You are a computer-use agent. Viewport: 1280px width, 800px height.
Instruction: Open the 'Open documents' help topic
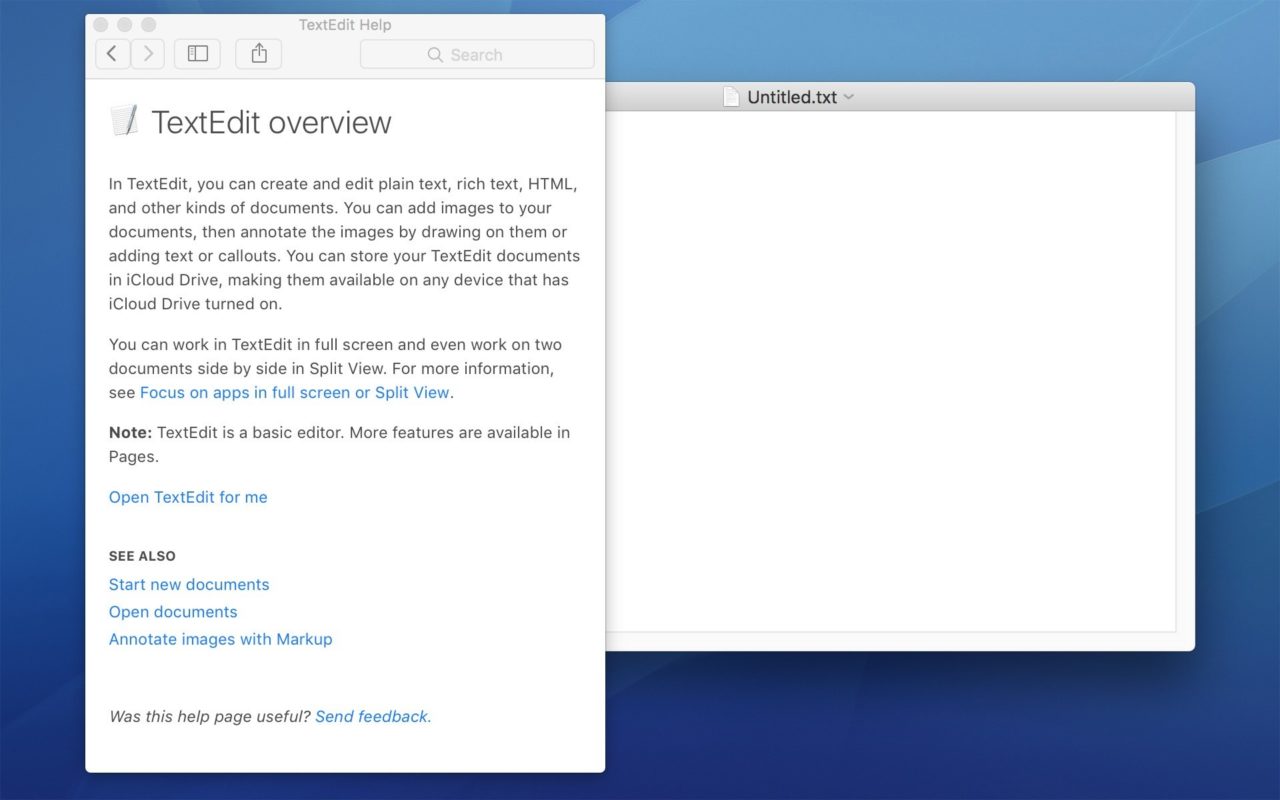click(x=173, y=612)
